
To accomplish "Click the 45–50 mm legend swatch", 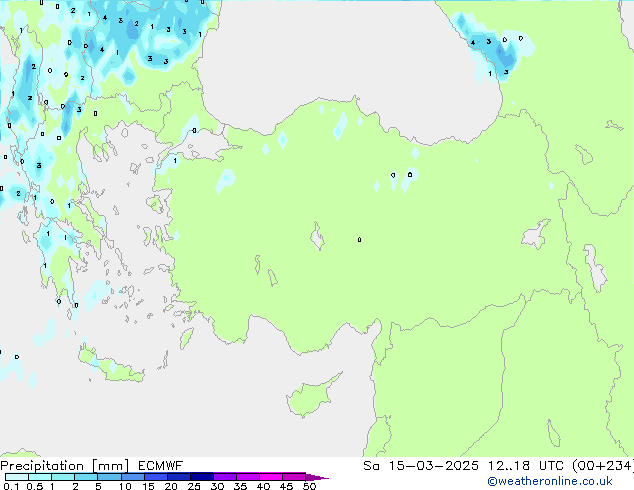I will [x=294, y=477].
